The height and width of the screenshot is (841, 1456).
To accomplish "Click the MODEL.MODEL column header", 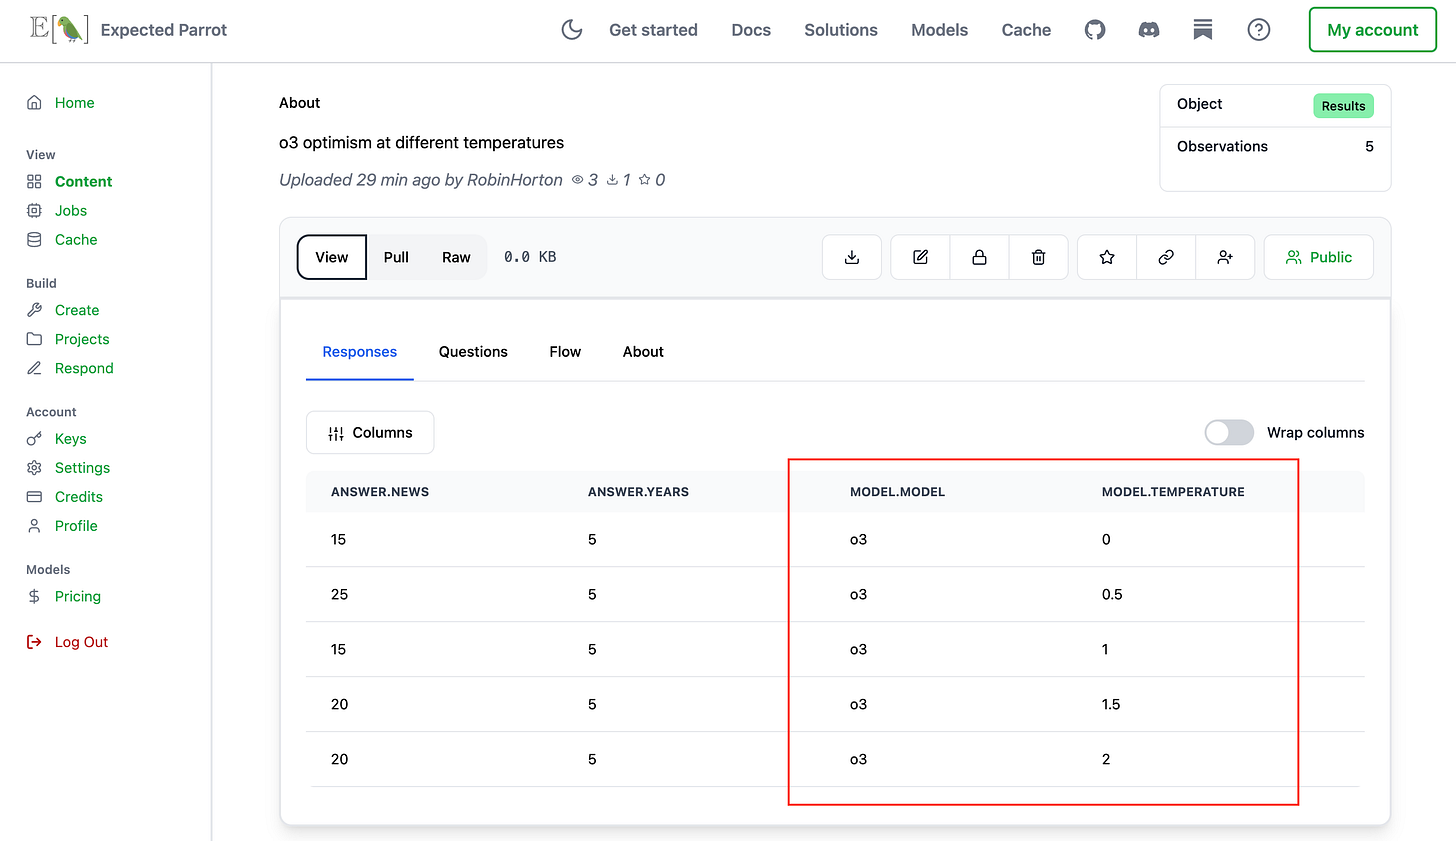I will click(897, 492).
